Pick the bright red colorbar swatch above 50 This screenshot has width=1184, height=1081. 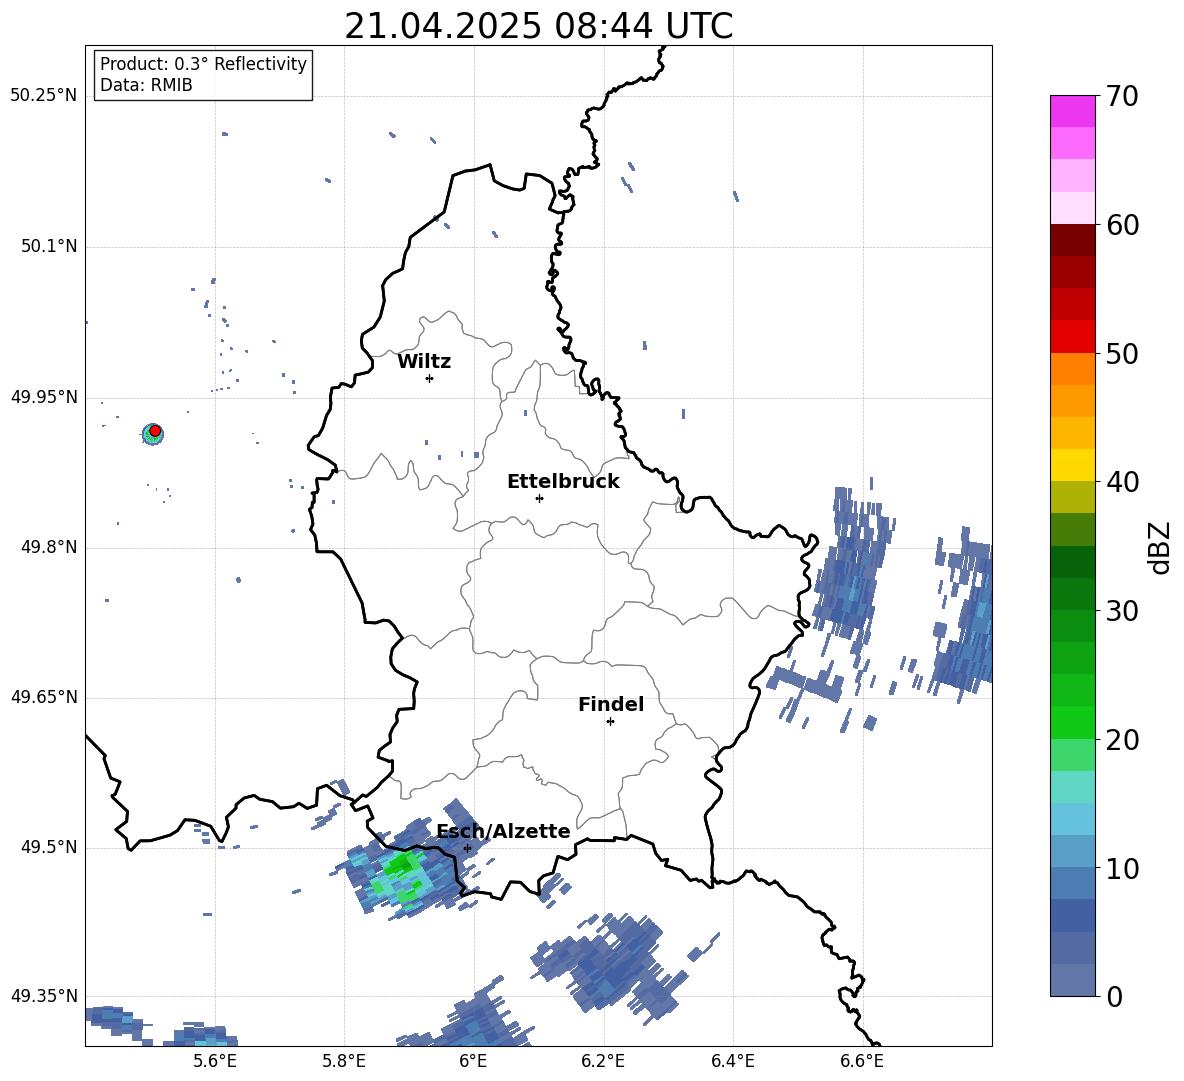1072,337
